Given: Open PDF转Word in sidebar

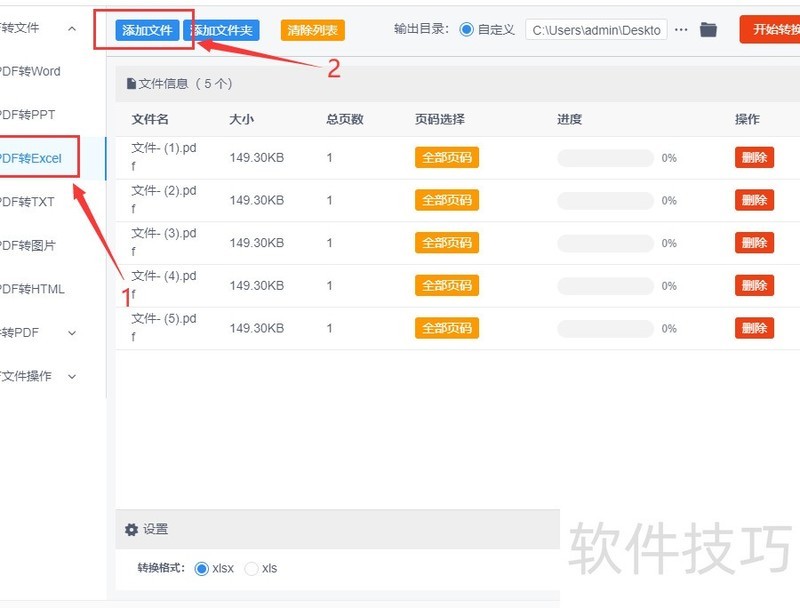Looking at the screenshot, I should coord(30,71).
